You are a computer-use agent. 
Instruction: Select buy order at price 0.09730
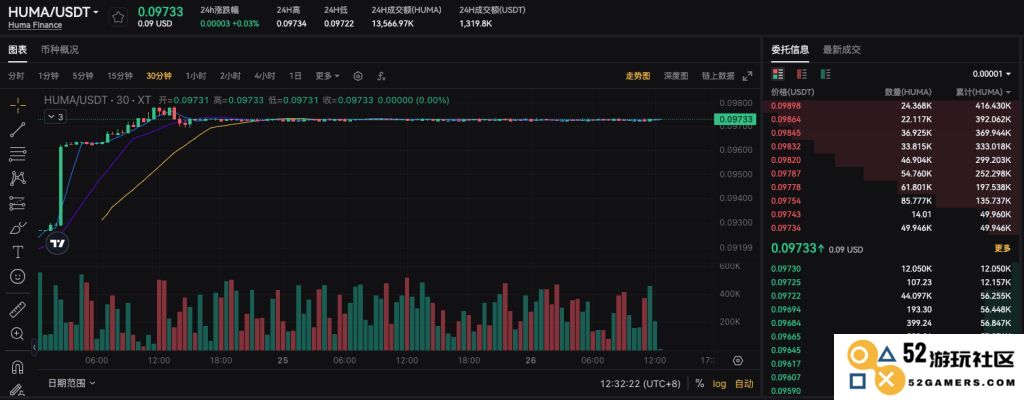pos(891,269)
